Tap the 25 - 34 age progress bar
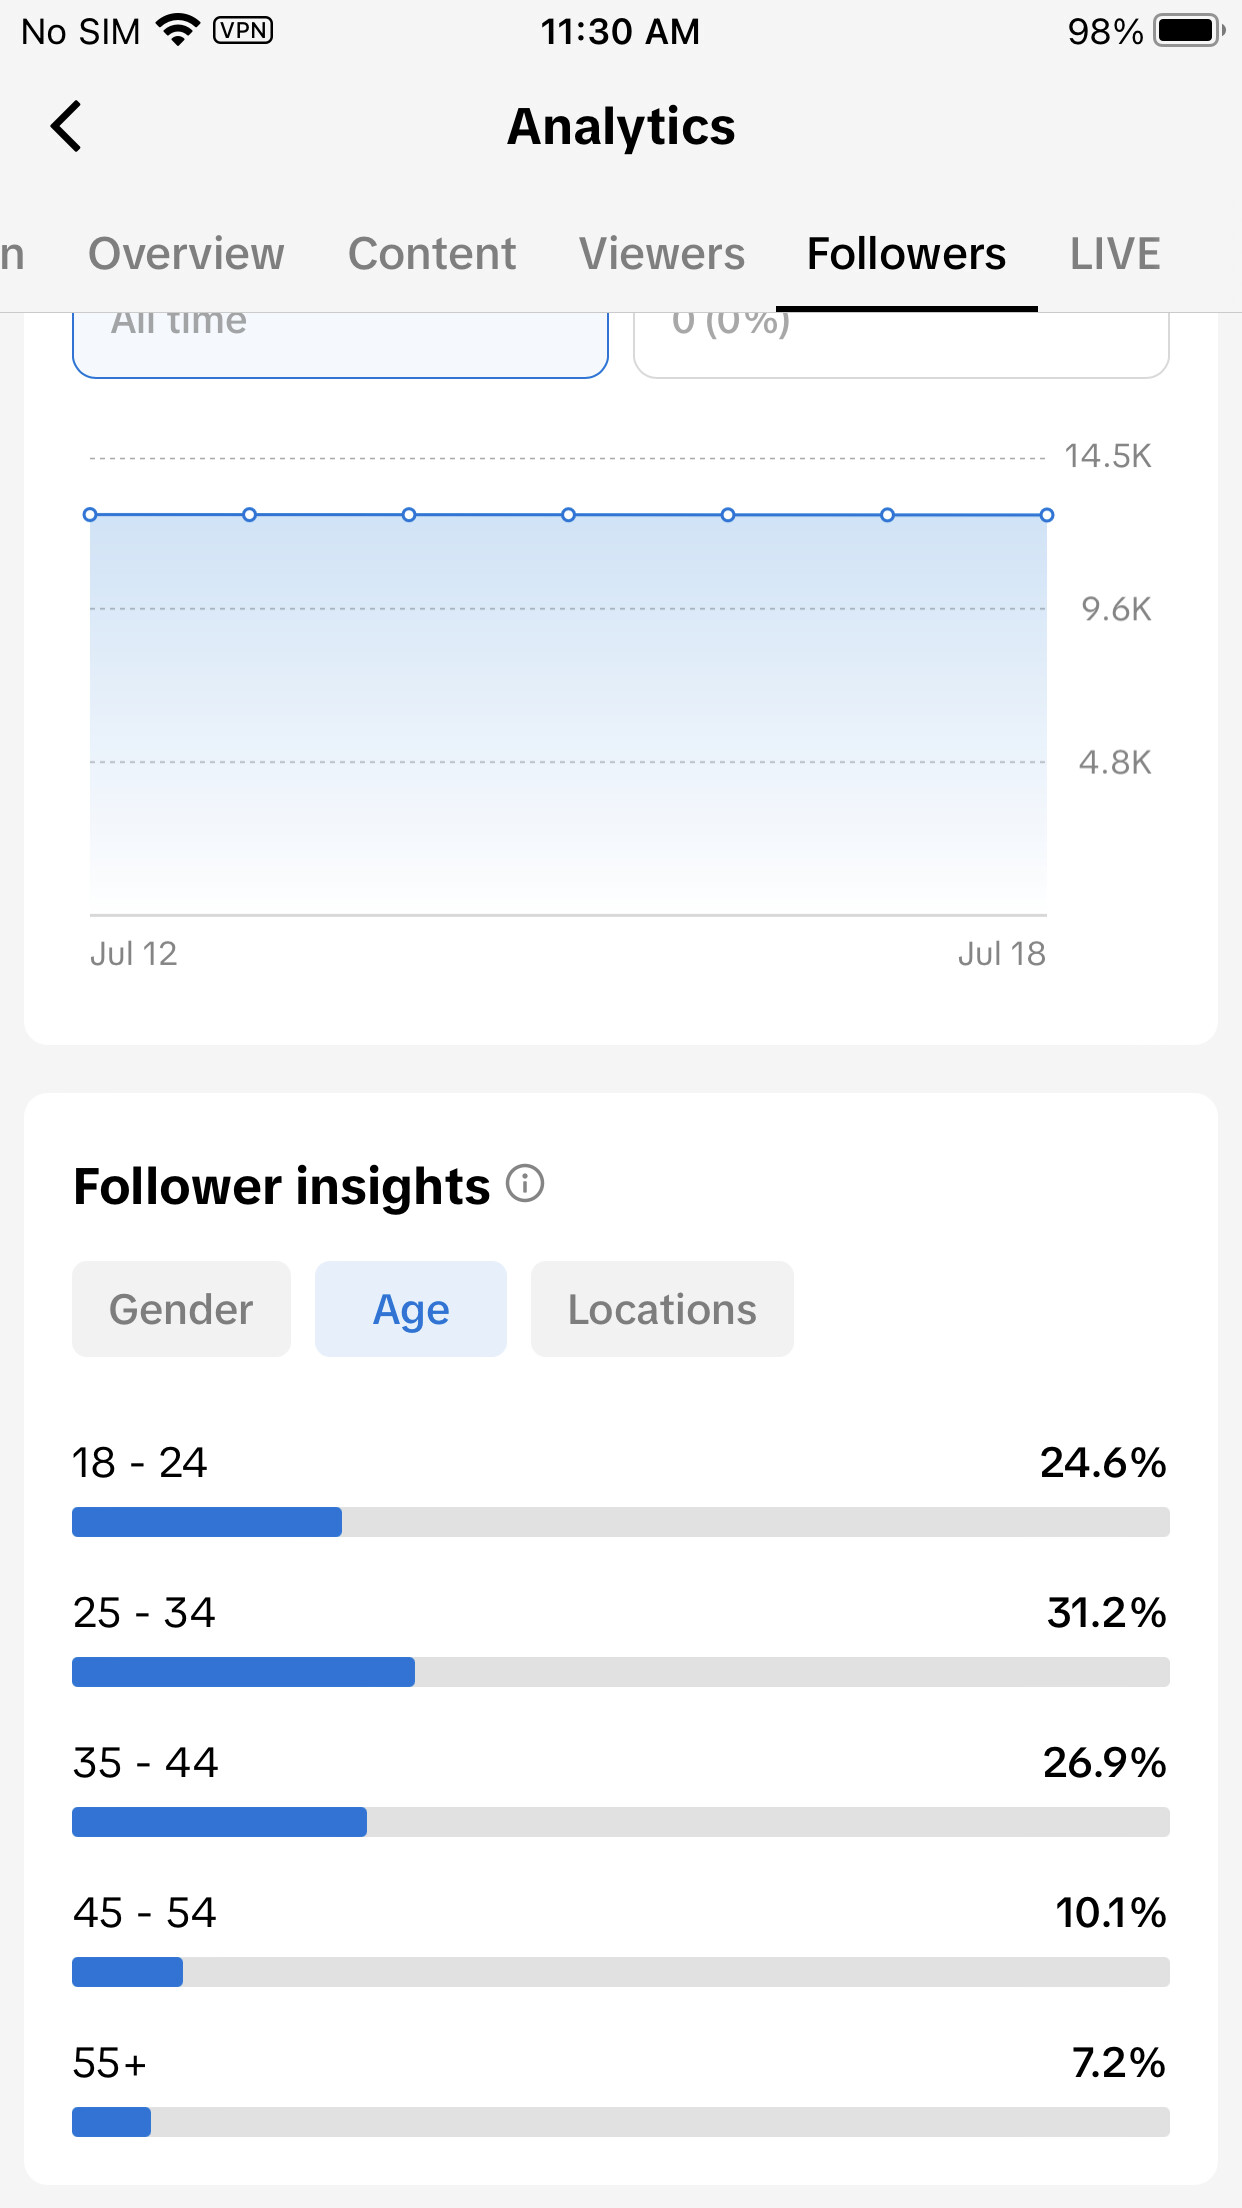The width and height of the screenshot is (1242, 2208). tap(621, 1672)
